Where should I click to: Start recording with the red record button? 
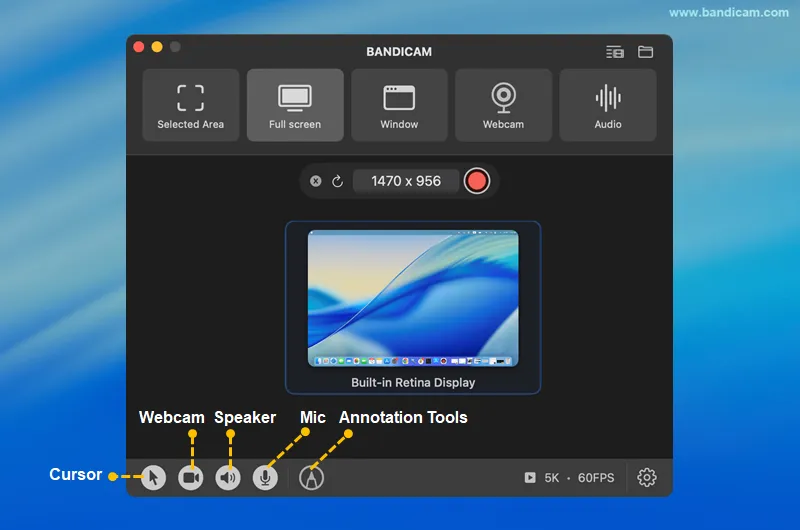(x=477, y=181)
